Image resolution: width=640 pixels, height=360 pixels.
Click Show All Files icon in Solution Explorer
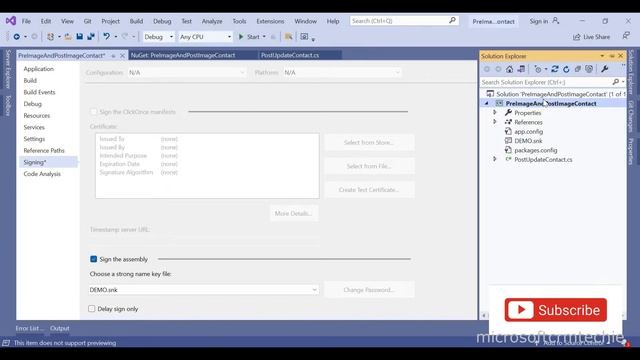tap(589, 69)
